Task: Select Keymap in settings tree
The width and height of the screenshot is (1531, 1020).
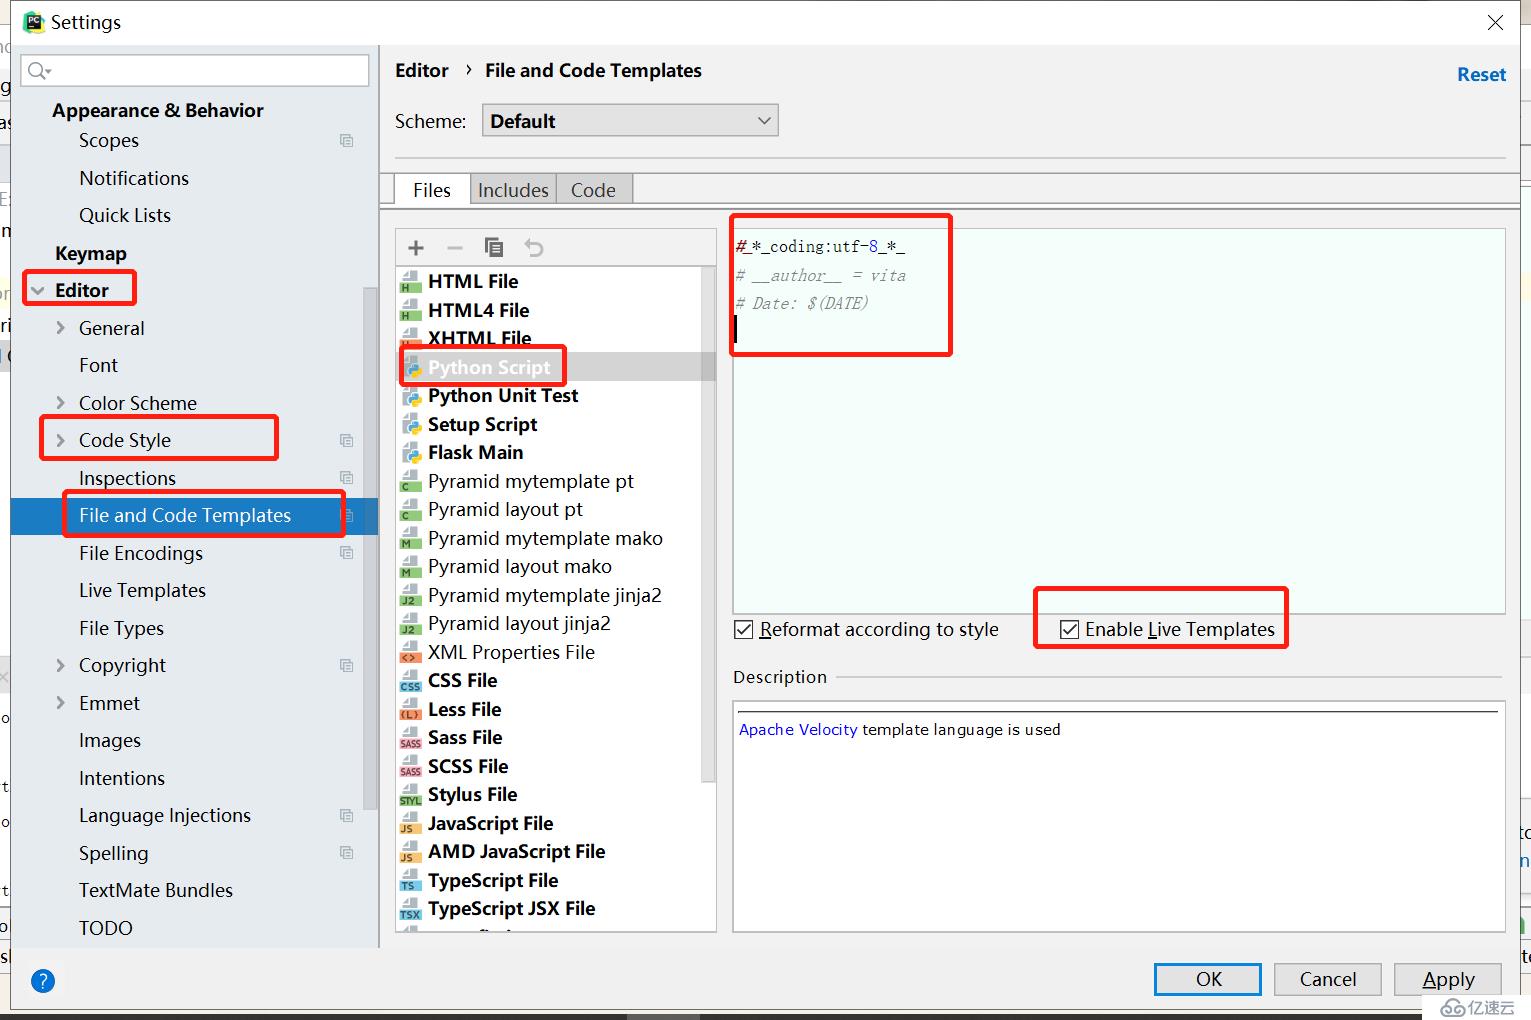Action: pos(91,253)
